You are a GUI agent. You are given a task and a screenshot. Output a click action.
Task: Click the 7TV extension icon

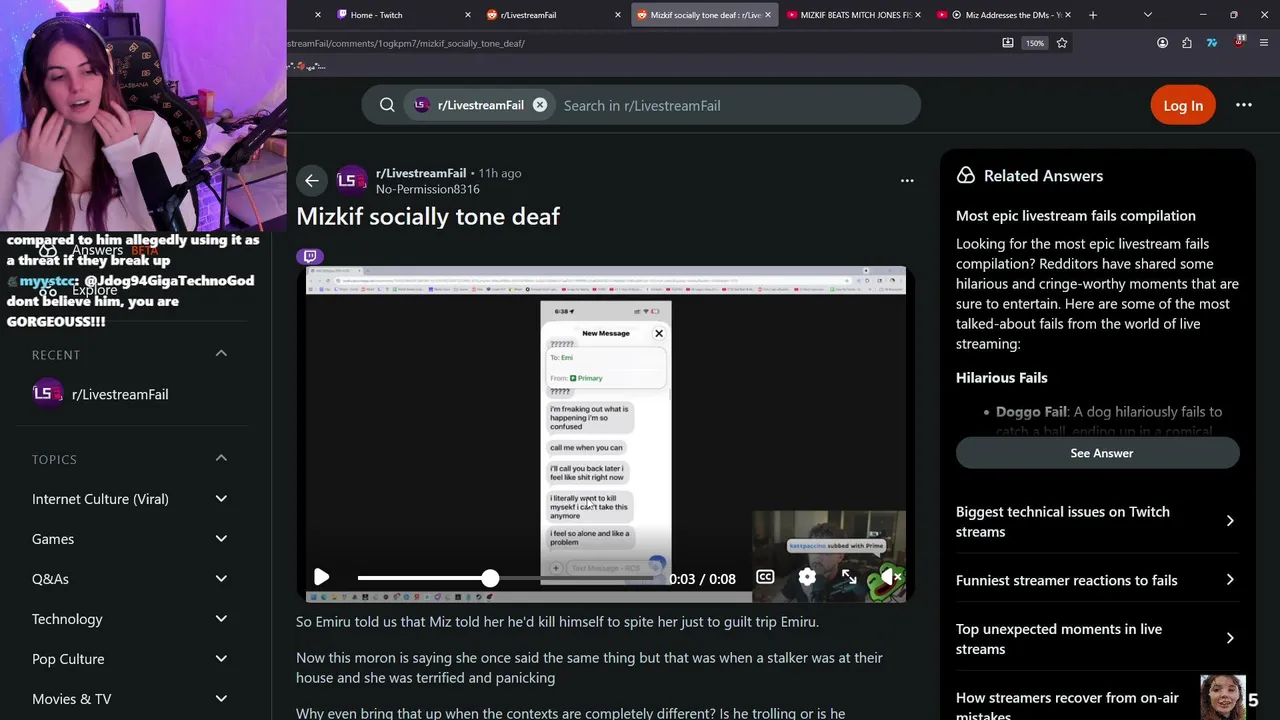point(1212,43)
